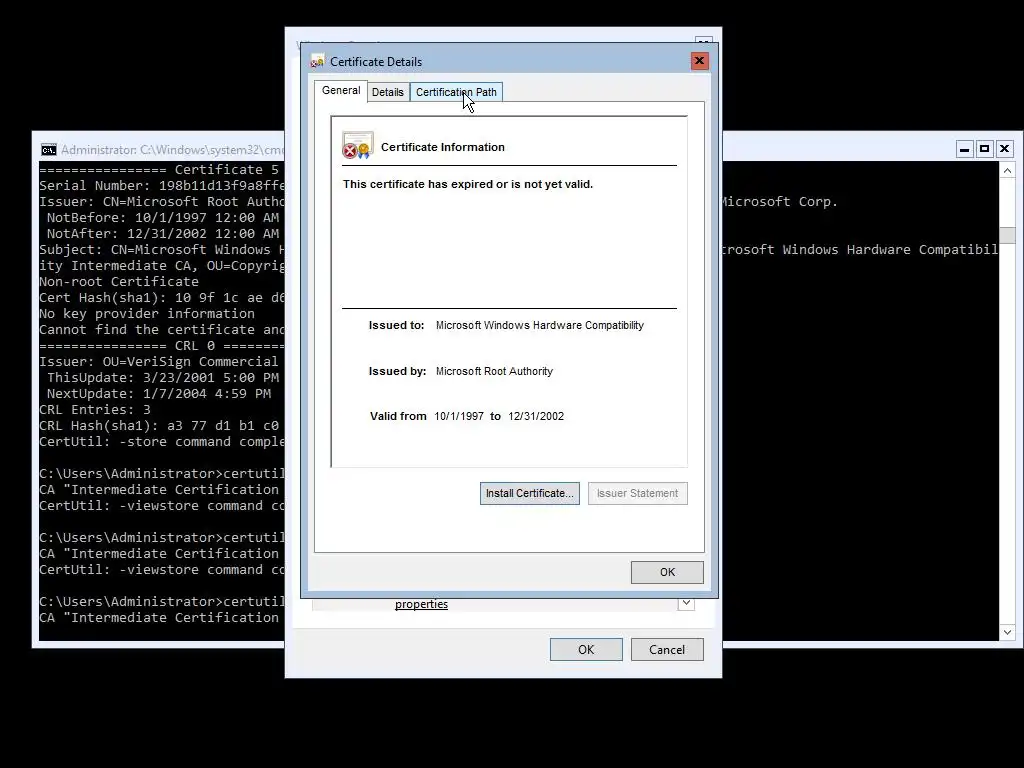Click Cancel in the rear selection dialog
1024x768 pixels.
(x=667, y=649)
